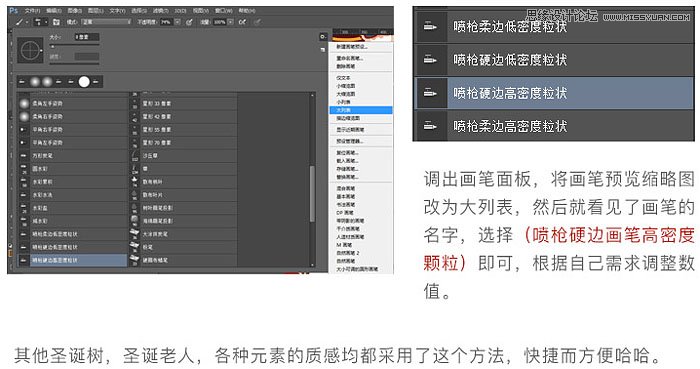Select 星形 70 像素 brush
700x369 pixels.
[x=183, y=143]
